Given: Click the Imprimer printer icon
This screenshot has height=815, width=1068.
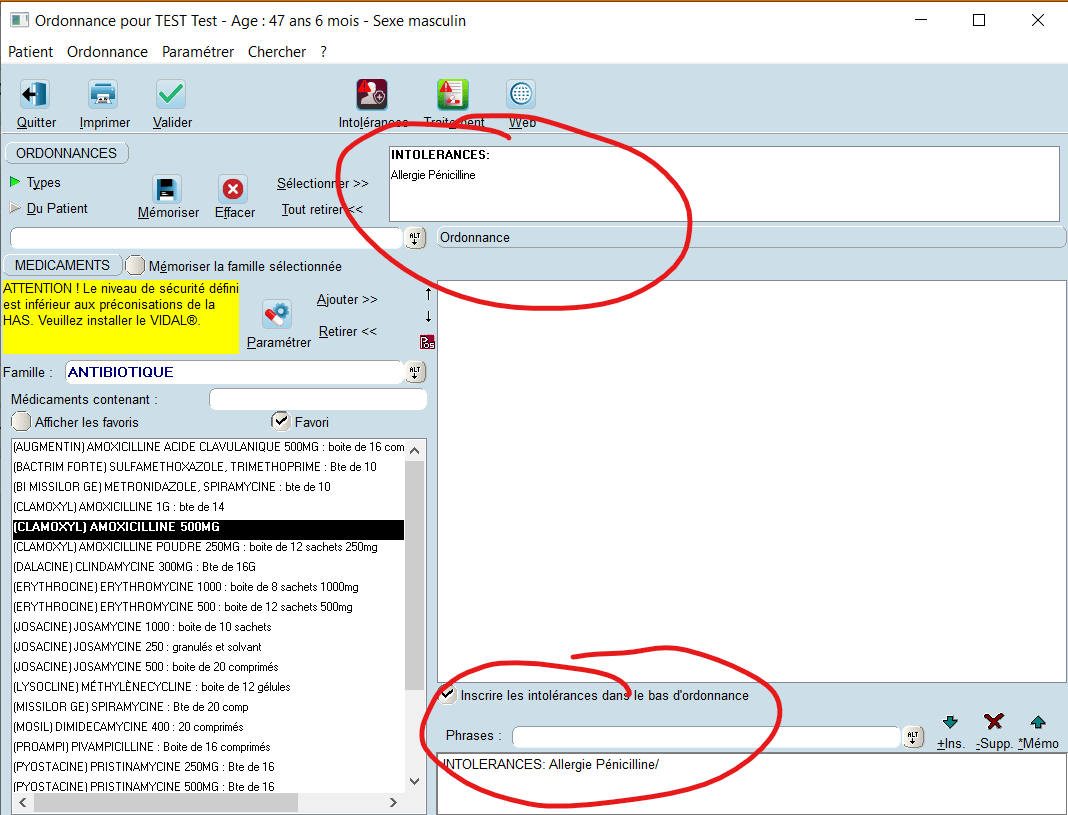Looking at the screenshot, I should tap(104, 95).
